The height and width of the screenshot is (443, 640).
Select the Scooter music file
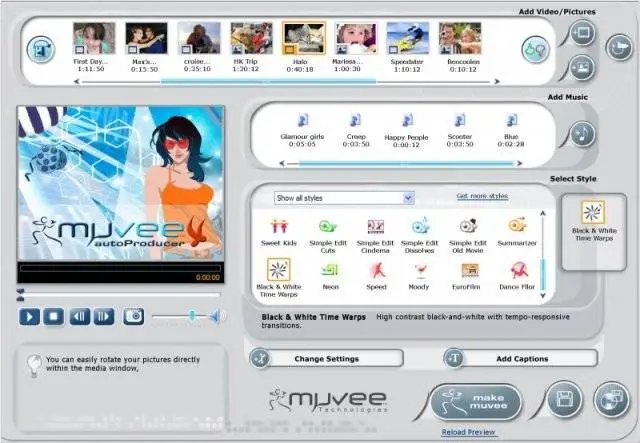coord(460,130)
